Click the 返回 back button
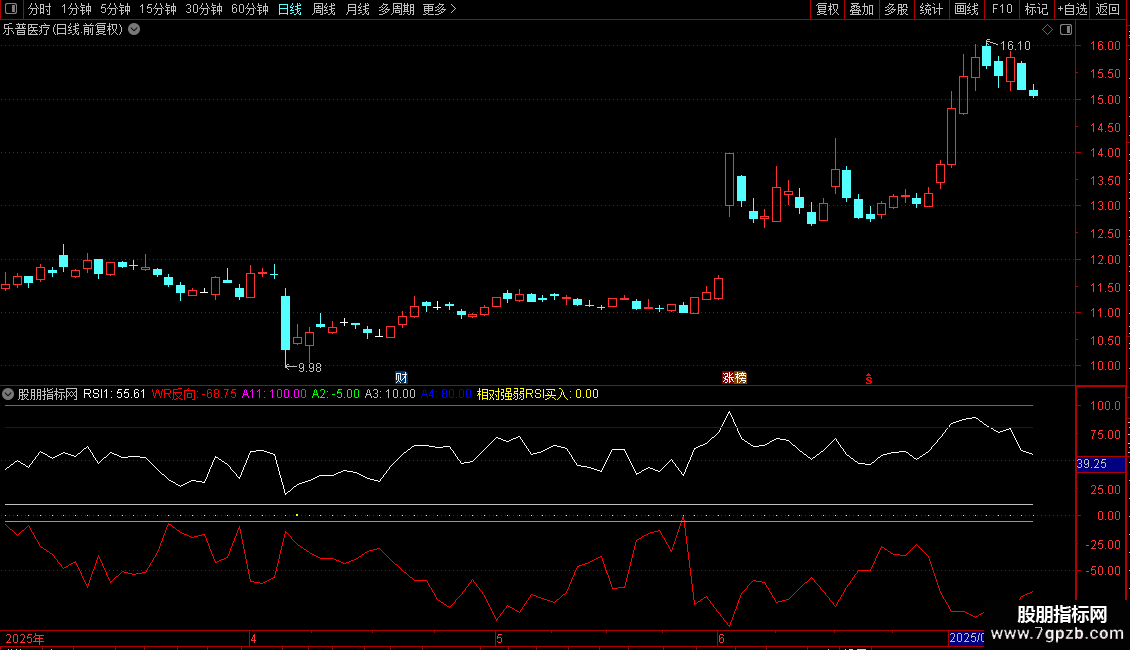Image resolution: width=1130 pixels, height=650 pixels. tap(1108, 9)
